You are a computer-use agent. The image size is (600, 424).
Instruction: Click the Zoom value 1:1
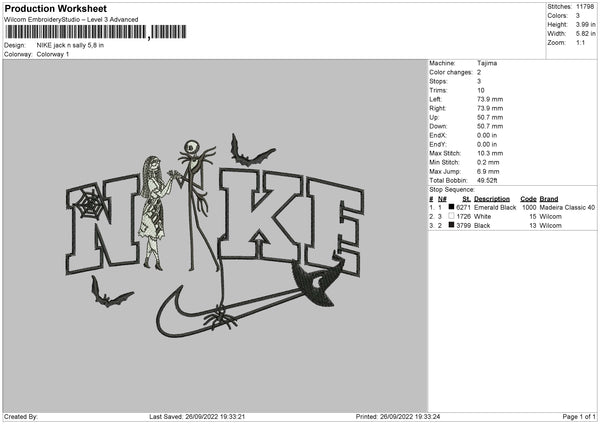[580, 42]
